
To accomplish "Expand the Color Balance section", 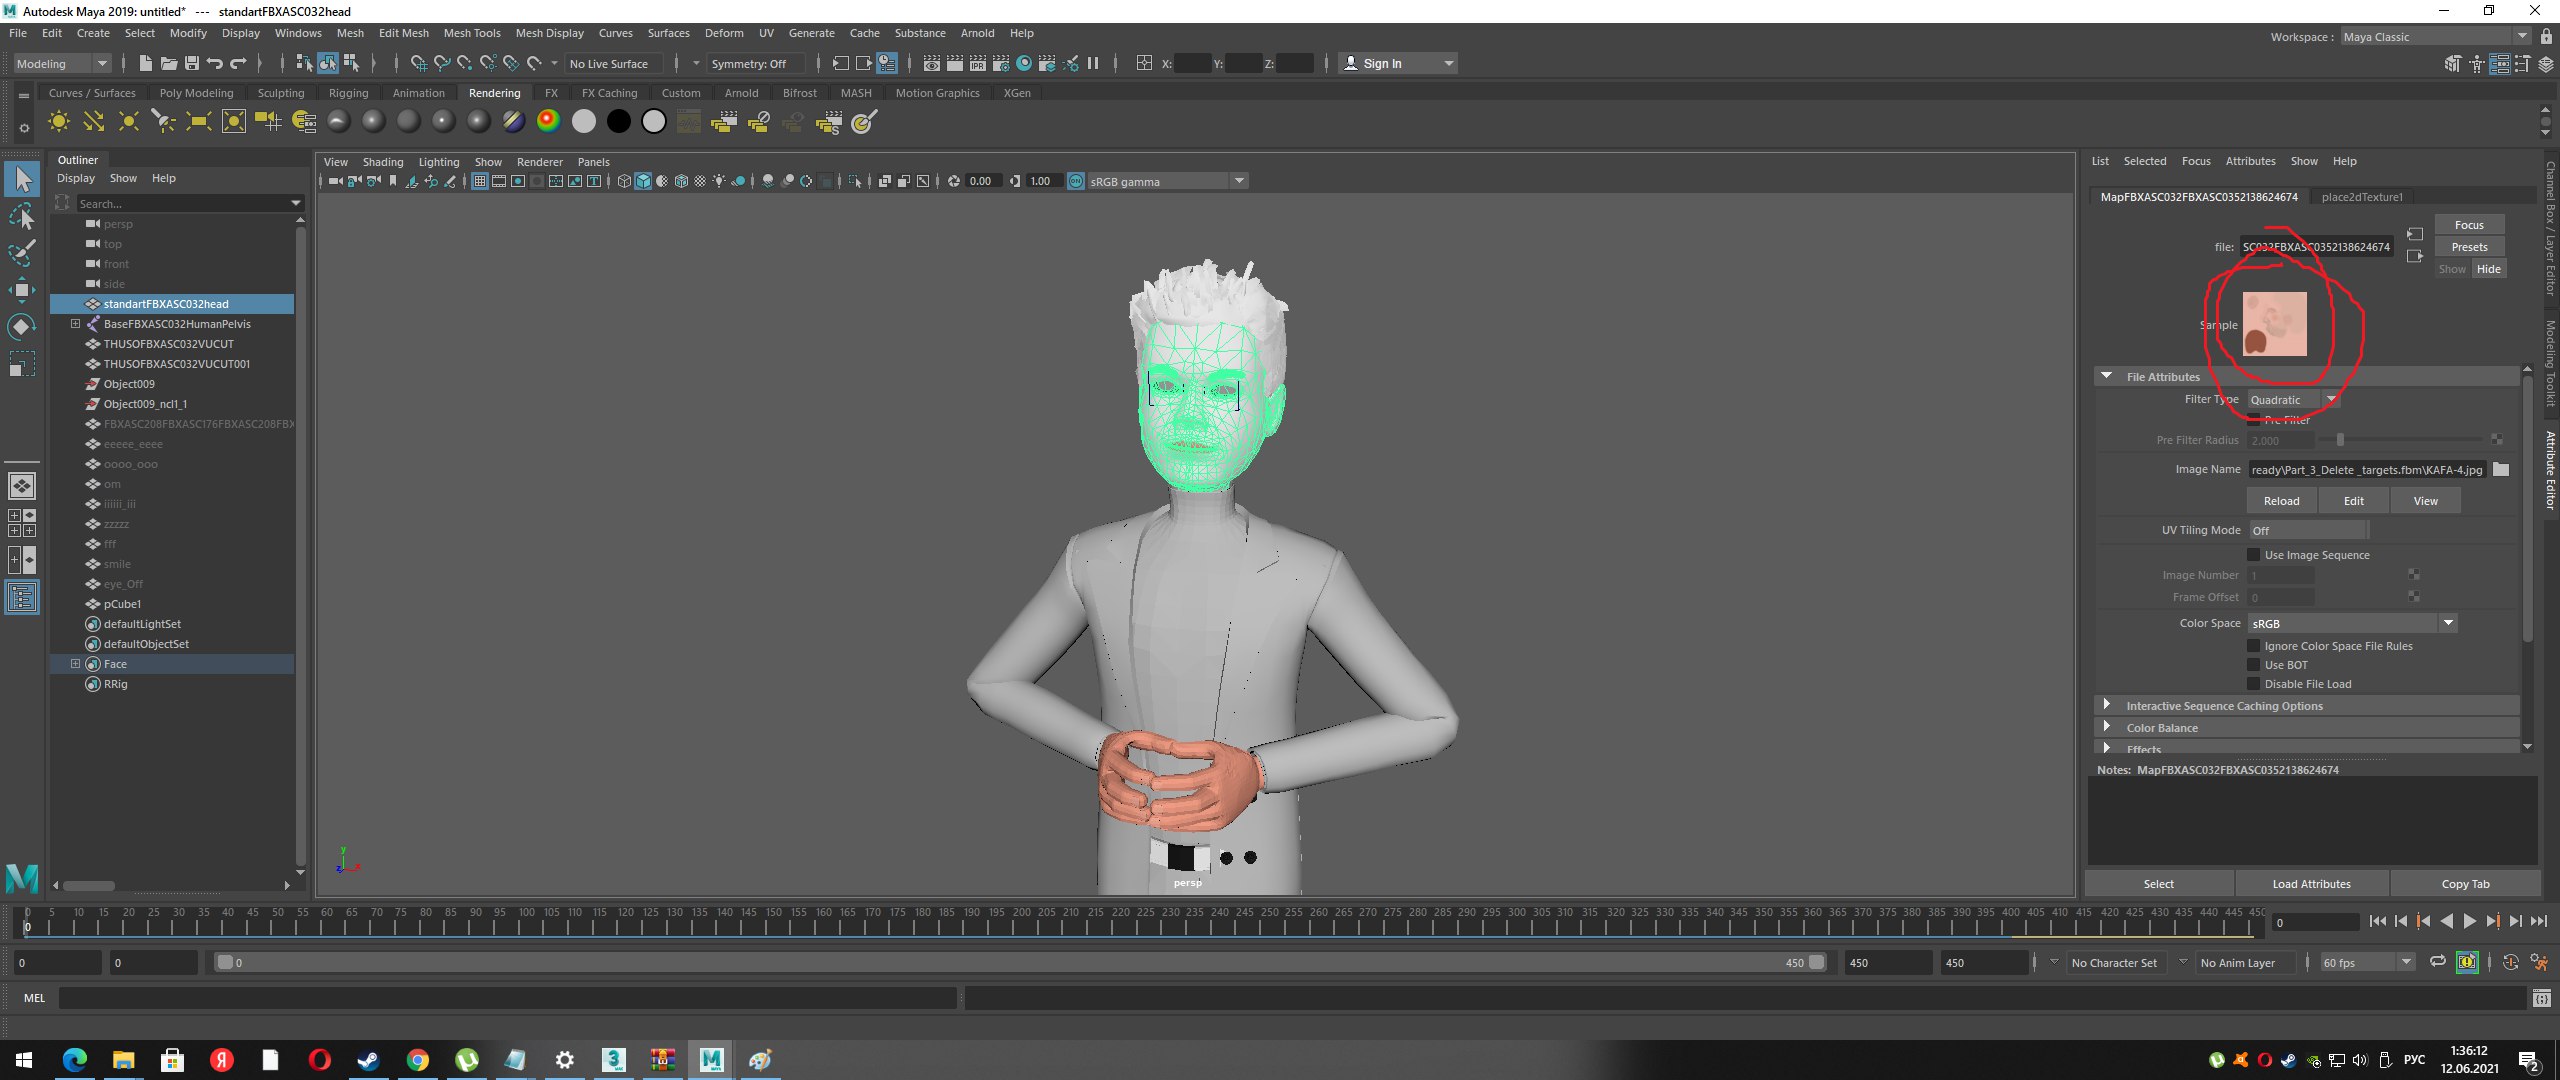I will [x=2107, y=727].
